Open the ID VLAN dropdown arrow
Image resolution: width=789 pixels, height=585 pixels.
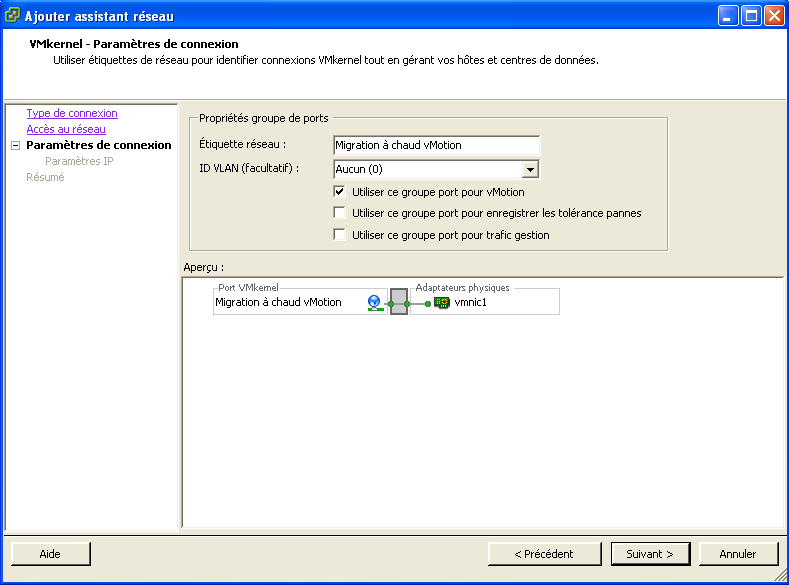[531, 170]
